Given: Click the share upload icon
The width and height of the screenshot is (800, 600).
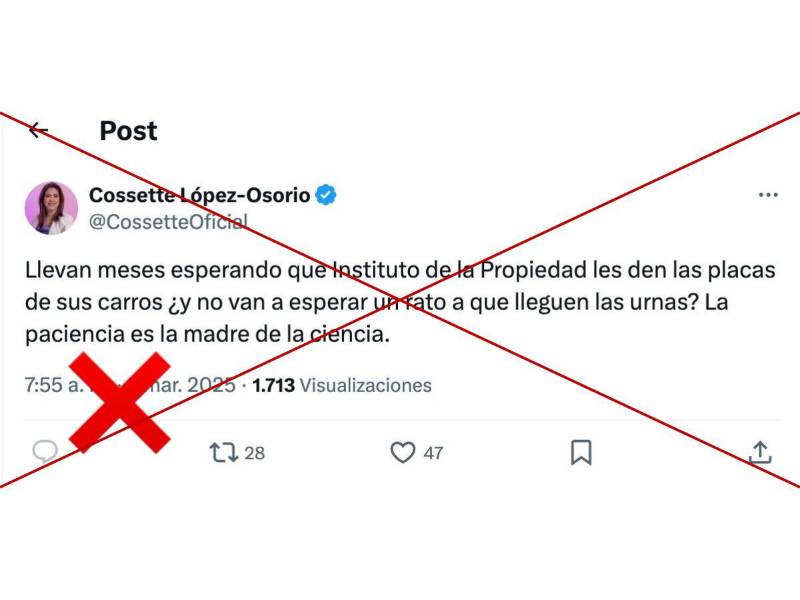Looking at the screenshot, I should click(760, 453).
